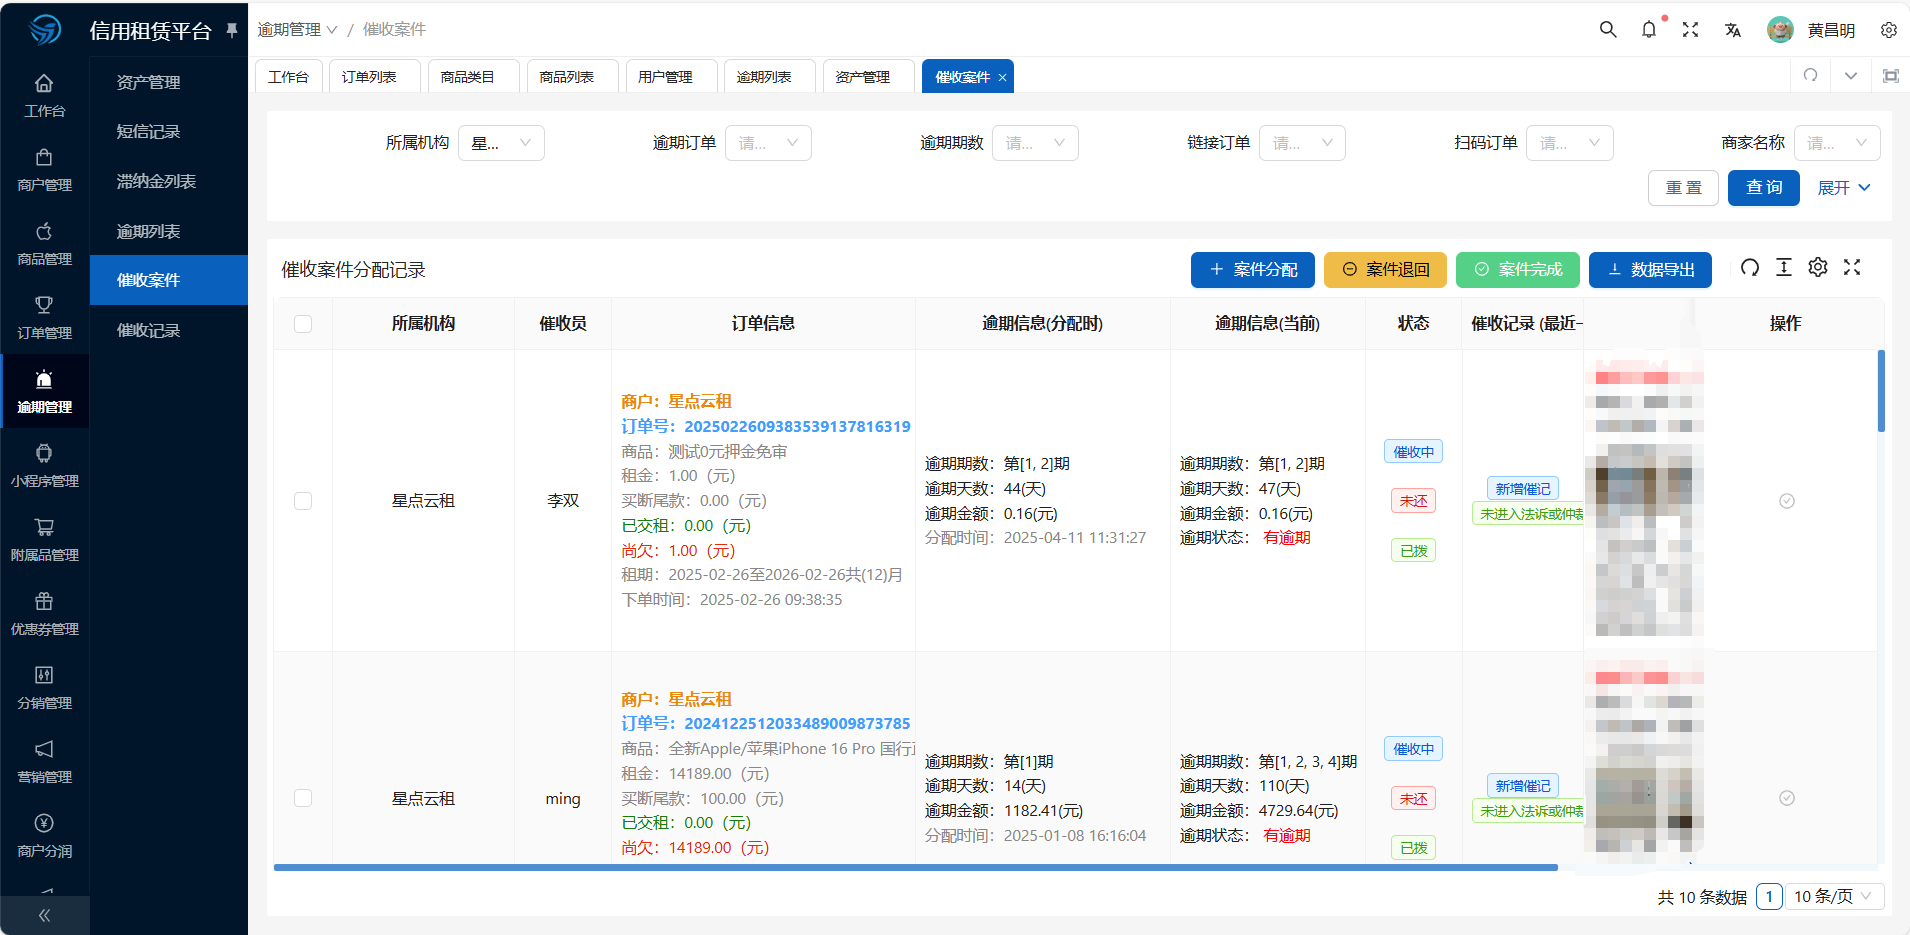Refresh the current tab page icon
The height and width of the screenshot is (935, 1910).
[x=1810, y=75]
